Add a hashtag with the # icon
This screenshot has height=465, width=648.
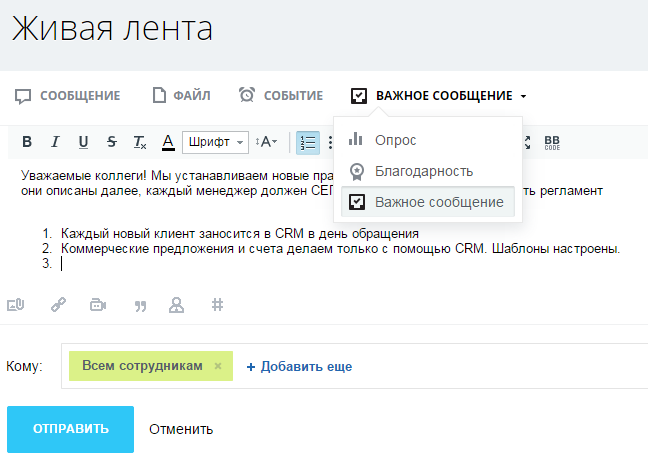click(217, 305)
